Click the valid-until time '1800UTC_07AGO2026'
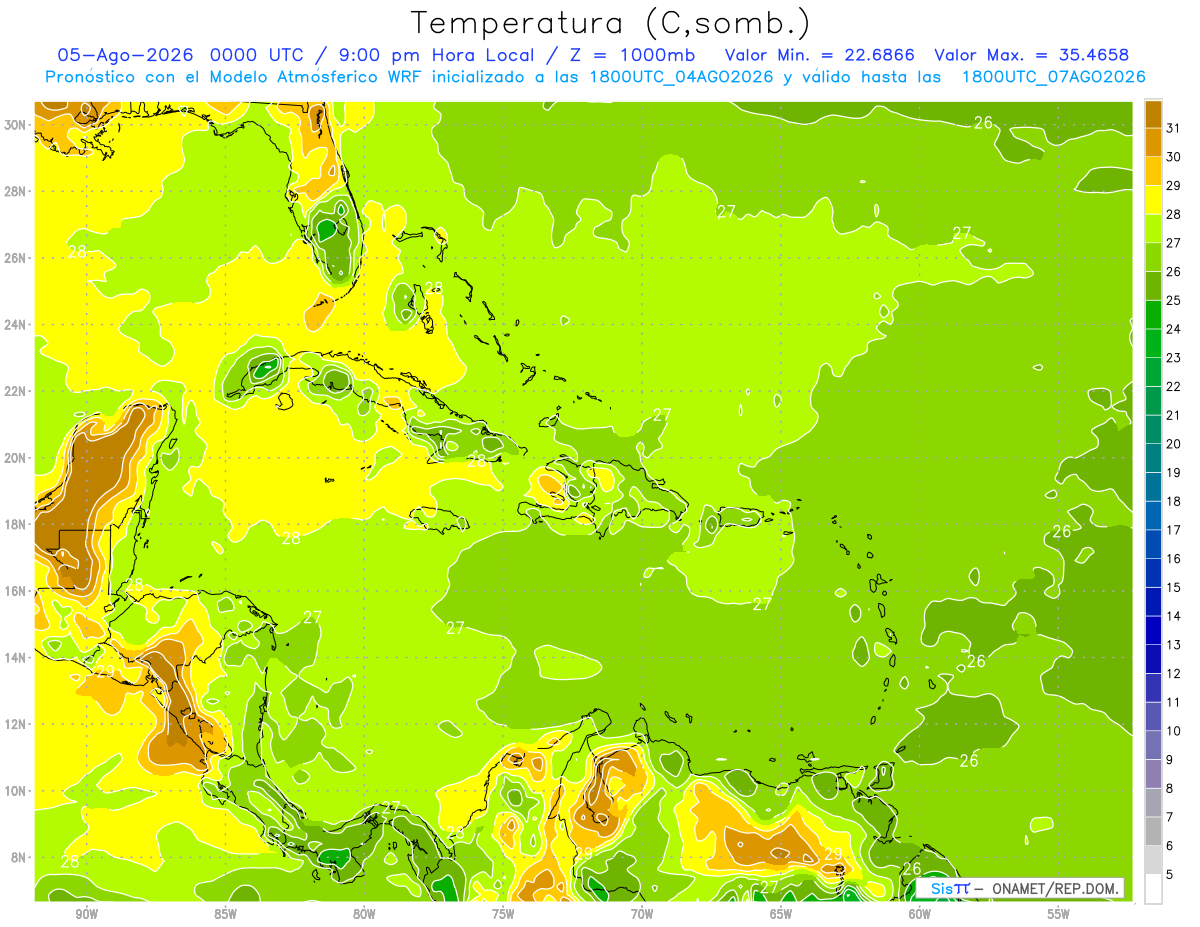This screenshot has height=927, width=1200. (x=1053, y=76)
